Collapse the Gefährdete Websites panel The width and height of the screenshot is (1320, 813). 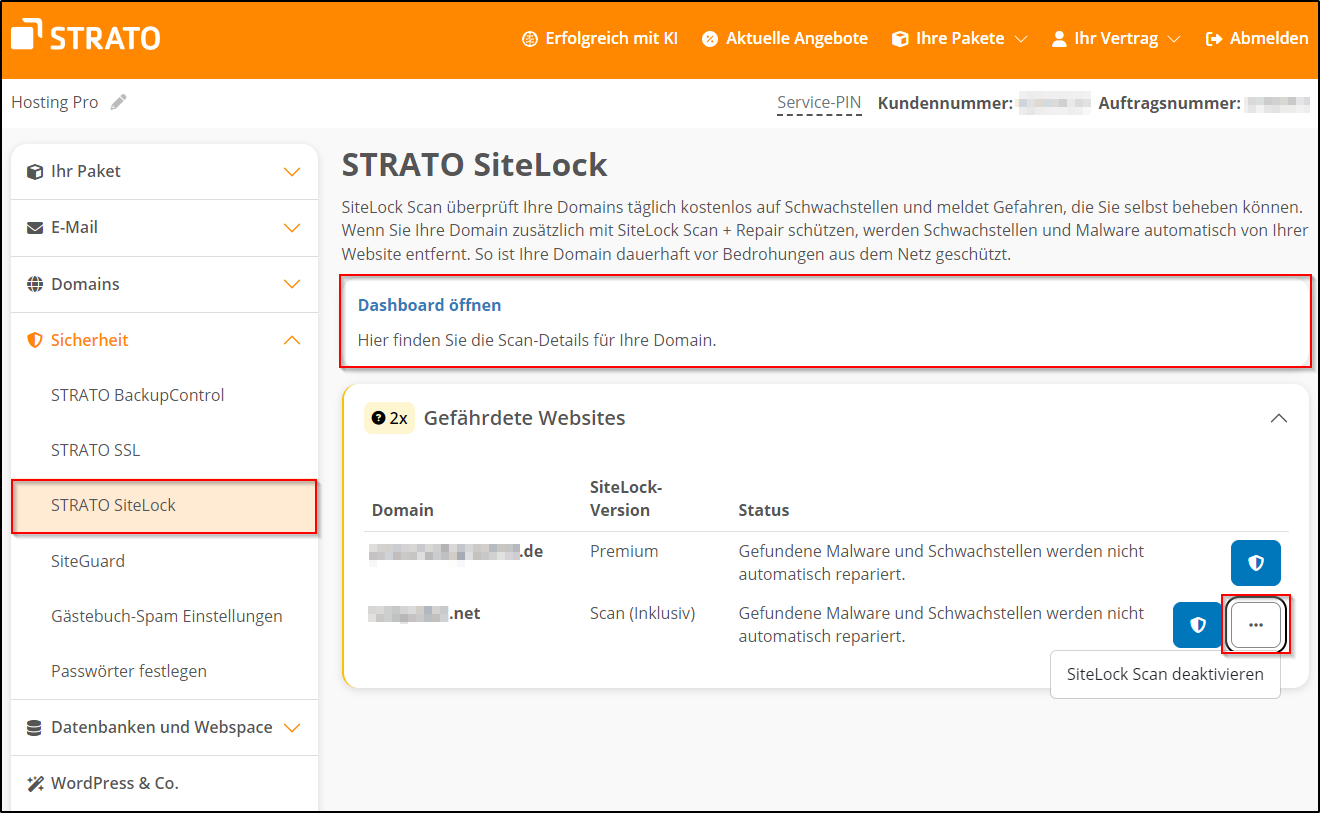[x=1278, y=418]
